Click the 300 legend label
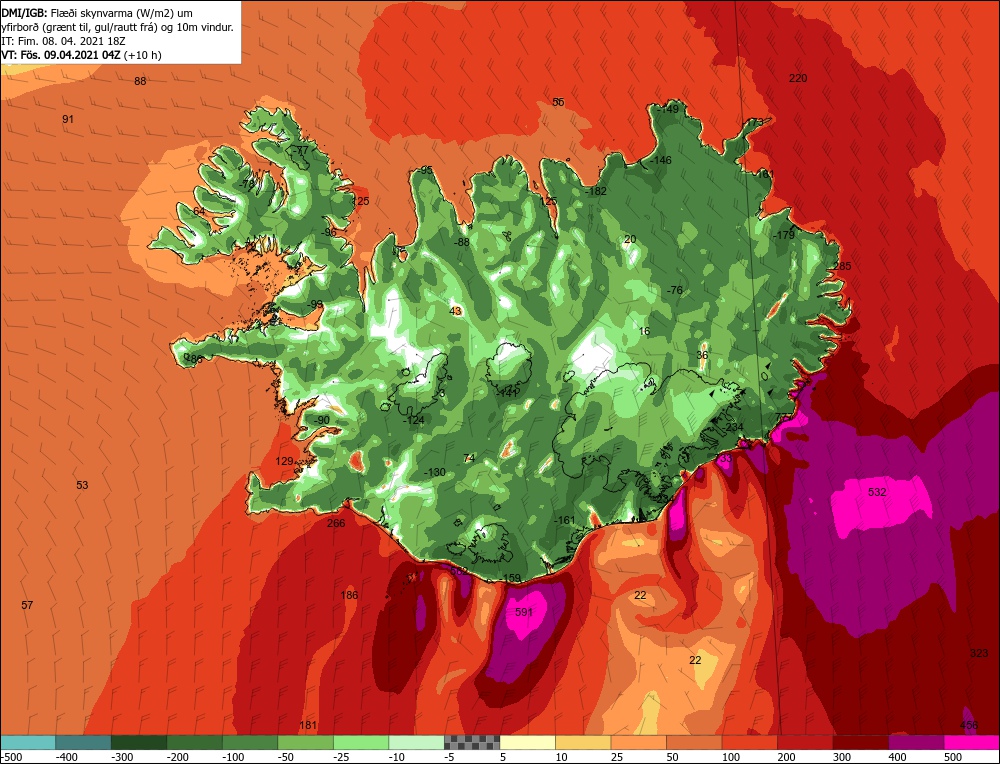1000x764 pixels. click(842, 757)
